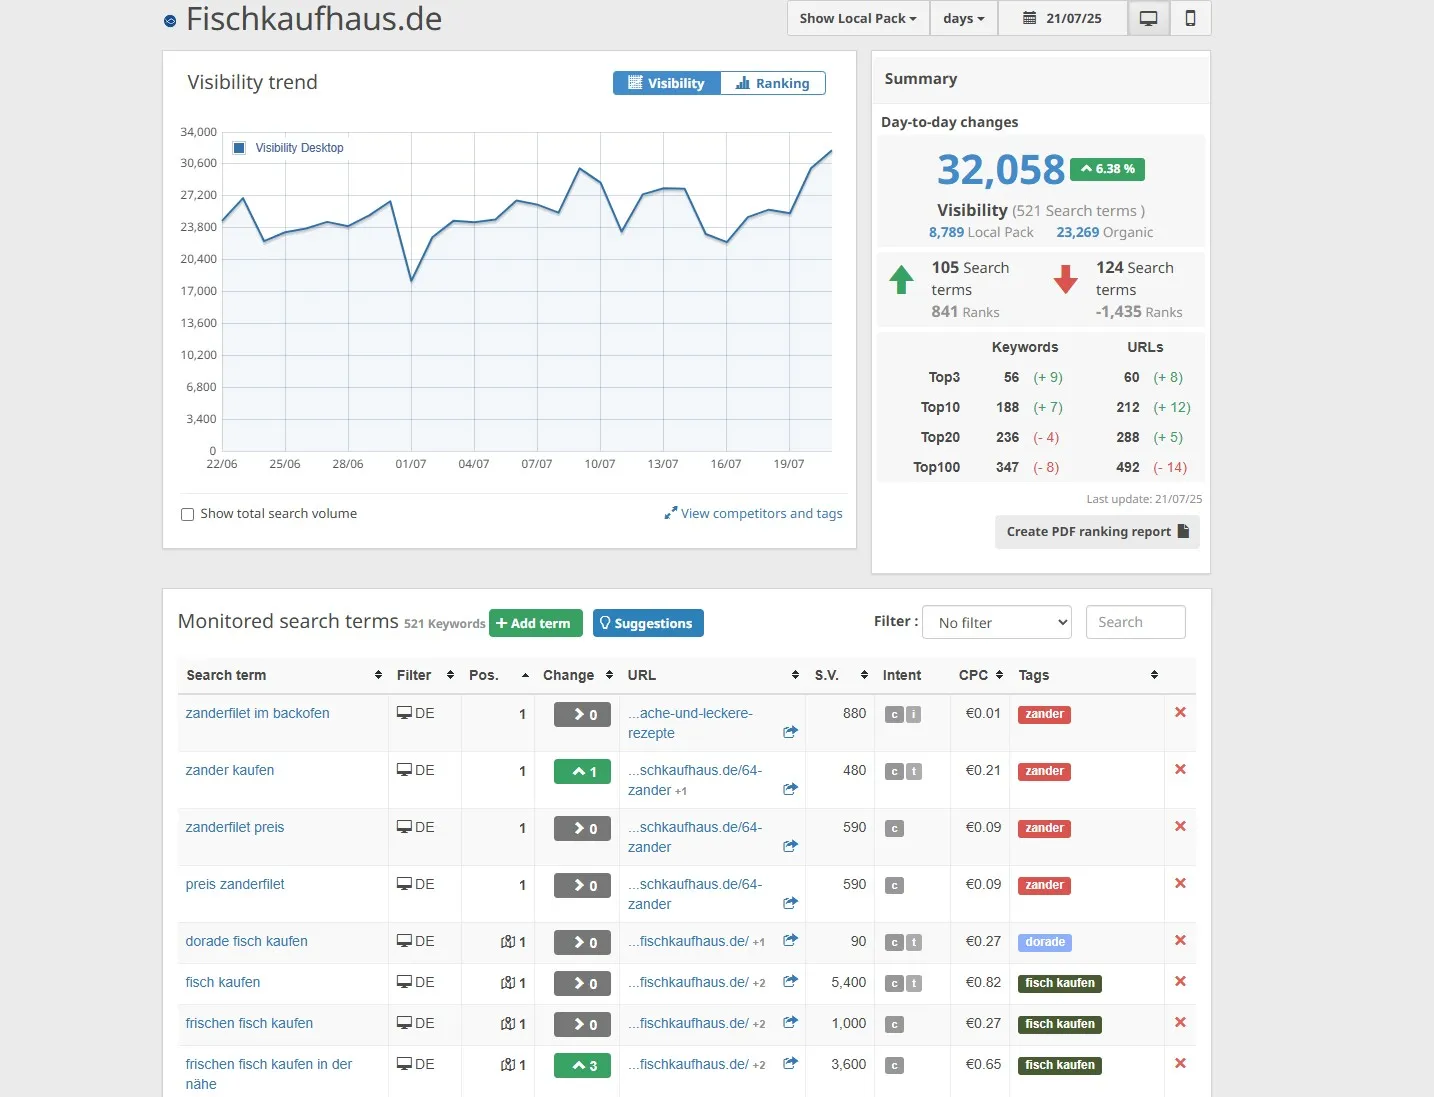Delete fisch kaufen row
The image size is (1434, 1097).
[1180, 981]
